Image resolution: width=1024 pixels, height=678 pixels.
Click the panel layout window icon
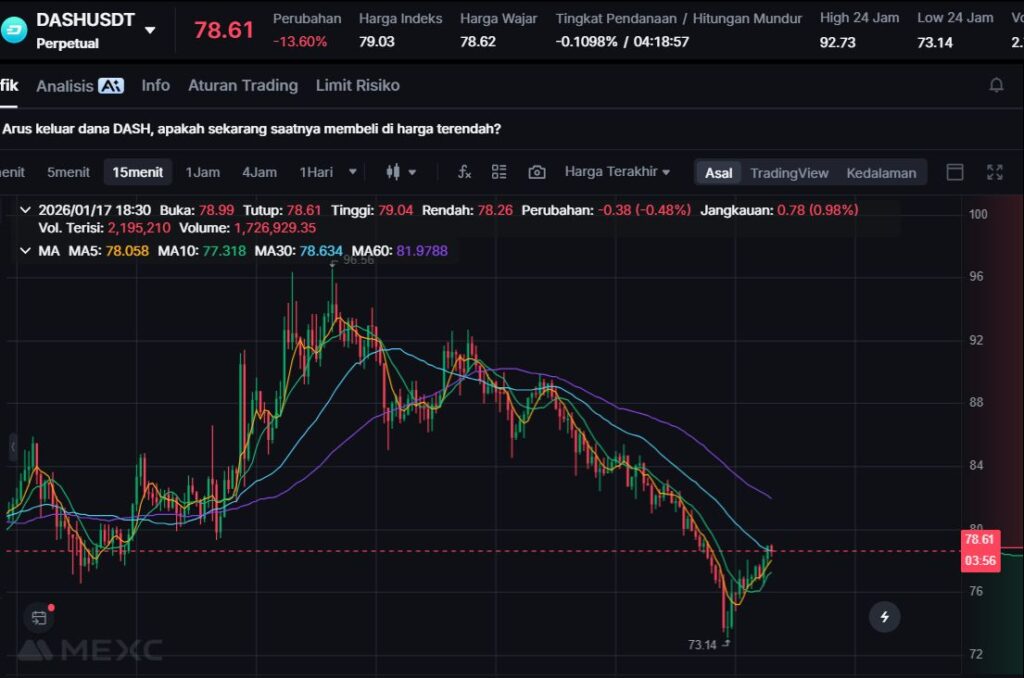(955, 172)
